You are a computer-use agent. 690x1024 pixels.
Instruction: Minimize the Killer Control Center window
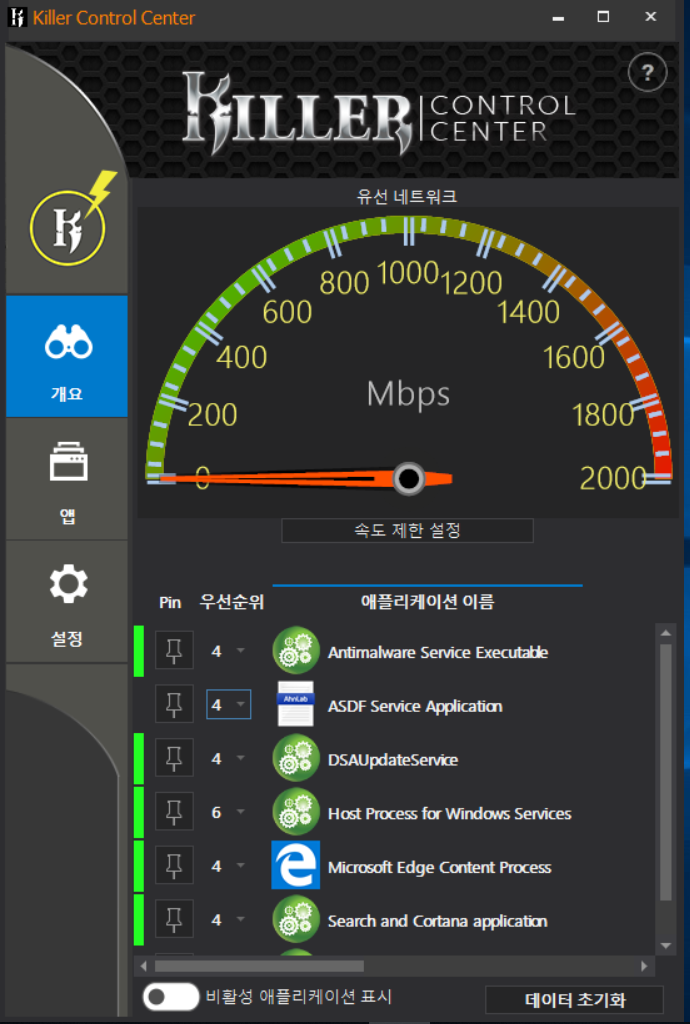[558, 18]
